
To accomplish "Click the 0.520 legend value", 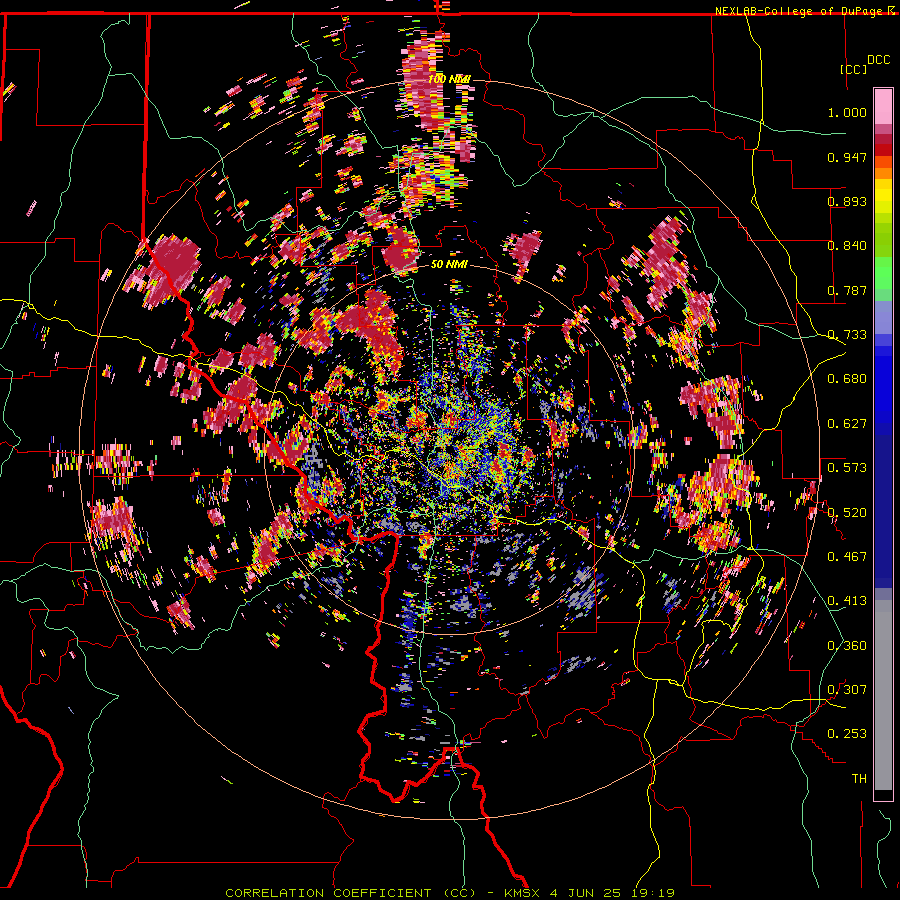I will click(847, 513).
